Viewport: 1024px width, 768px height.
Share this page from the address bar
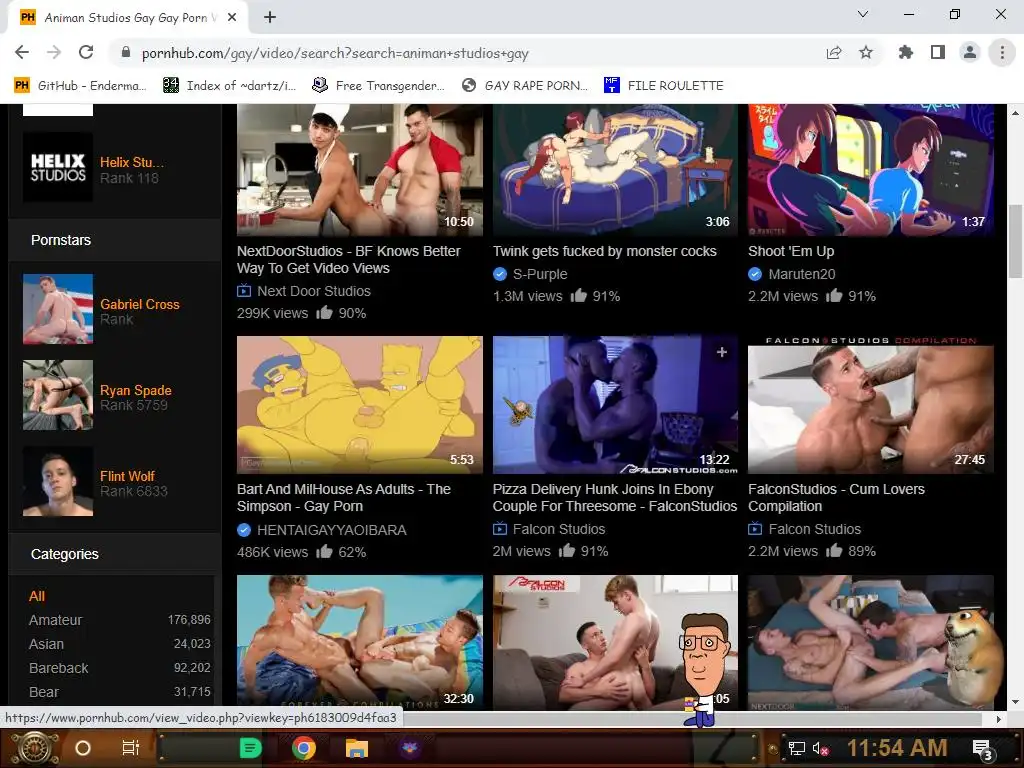tap(834, 53)
